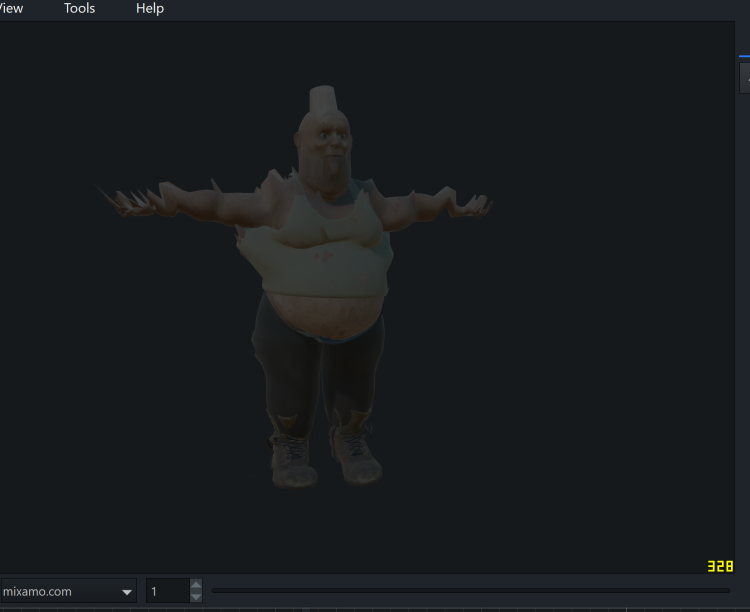Viewport: 750px width, 612px height.
Task: Open the partially visible View menu
Action: coord(11,9)
